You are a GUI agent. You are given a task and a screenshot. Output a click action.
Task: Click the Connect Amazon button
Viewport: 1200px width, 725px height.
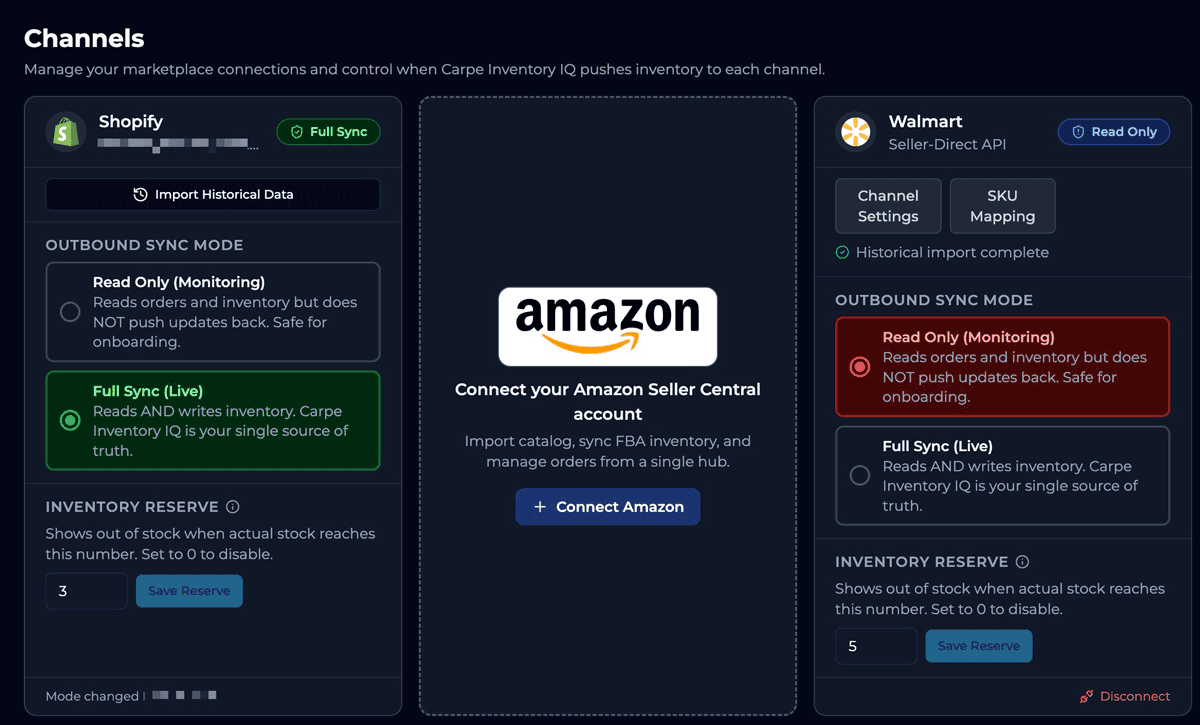(x=607, y=506)
